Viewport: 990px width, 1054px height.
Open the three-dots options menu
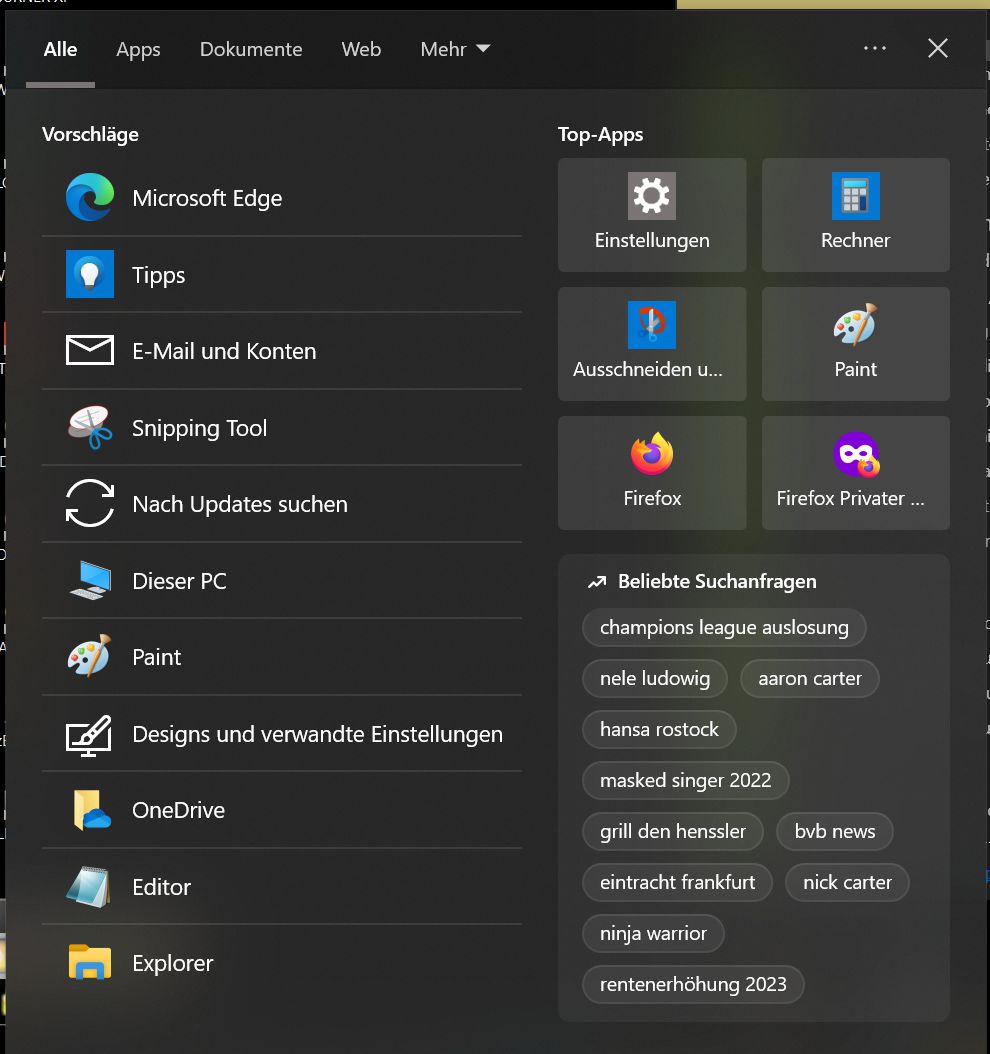pyautogui.click(x=874, y=48)
